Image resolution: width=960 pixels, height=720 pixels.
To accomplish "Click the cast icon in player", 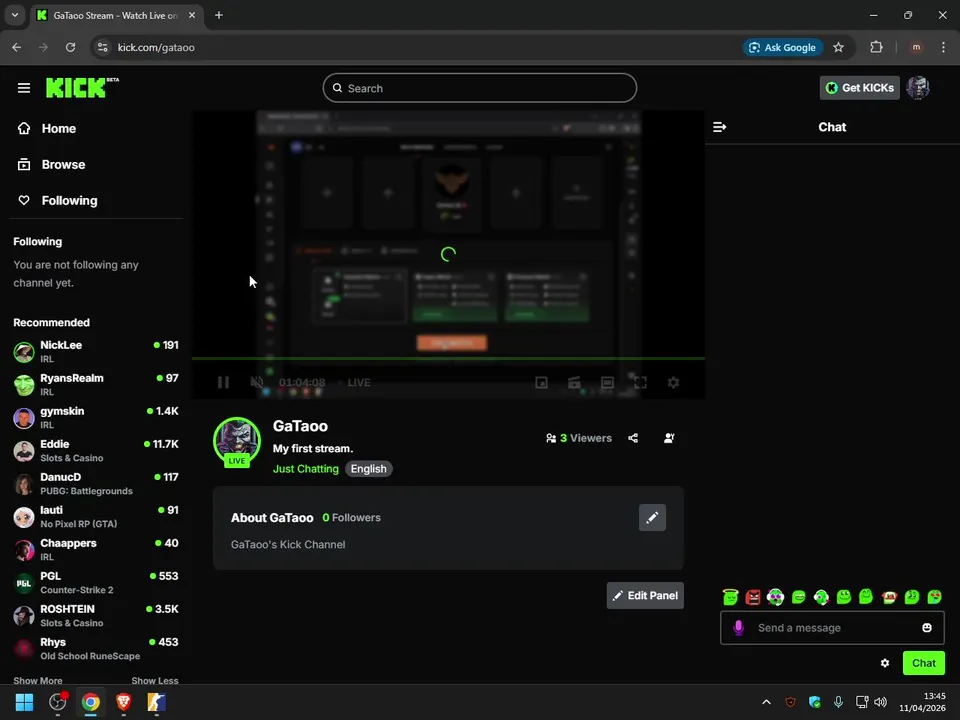I will 574,383.
